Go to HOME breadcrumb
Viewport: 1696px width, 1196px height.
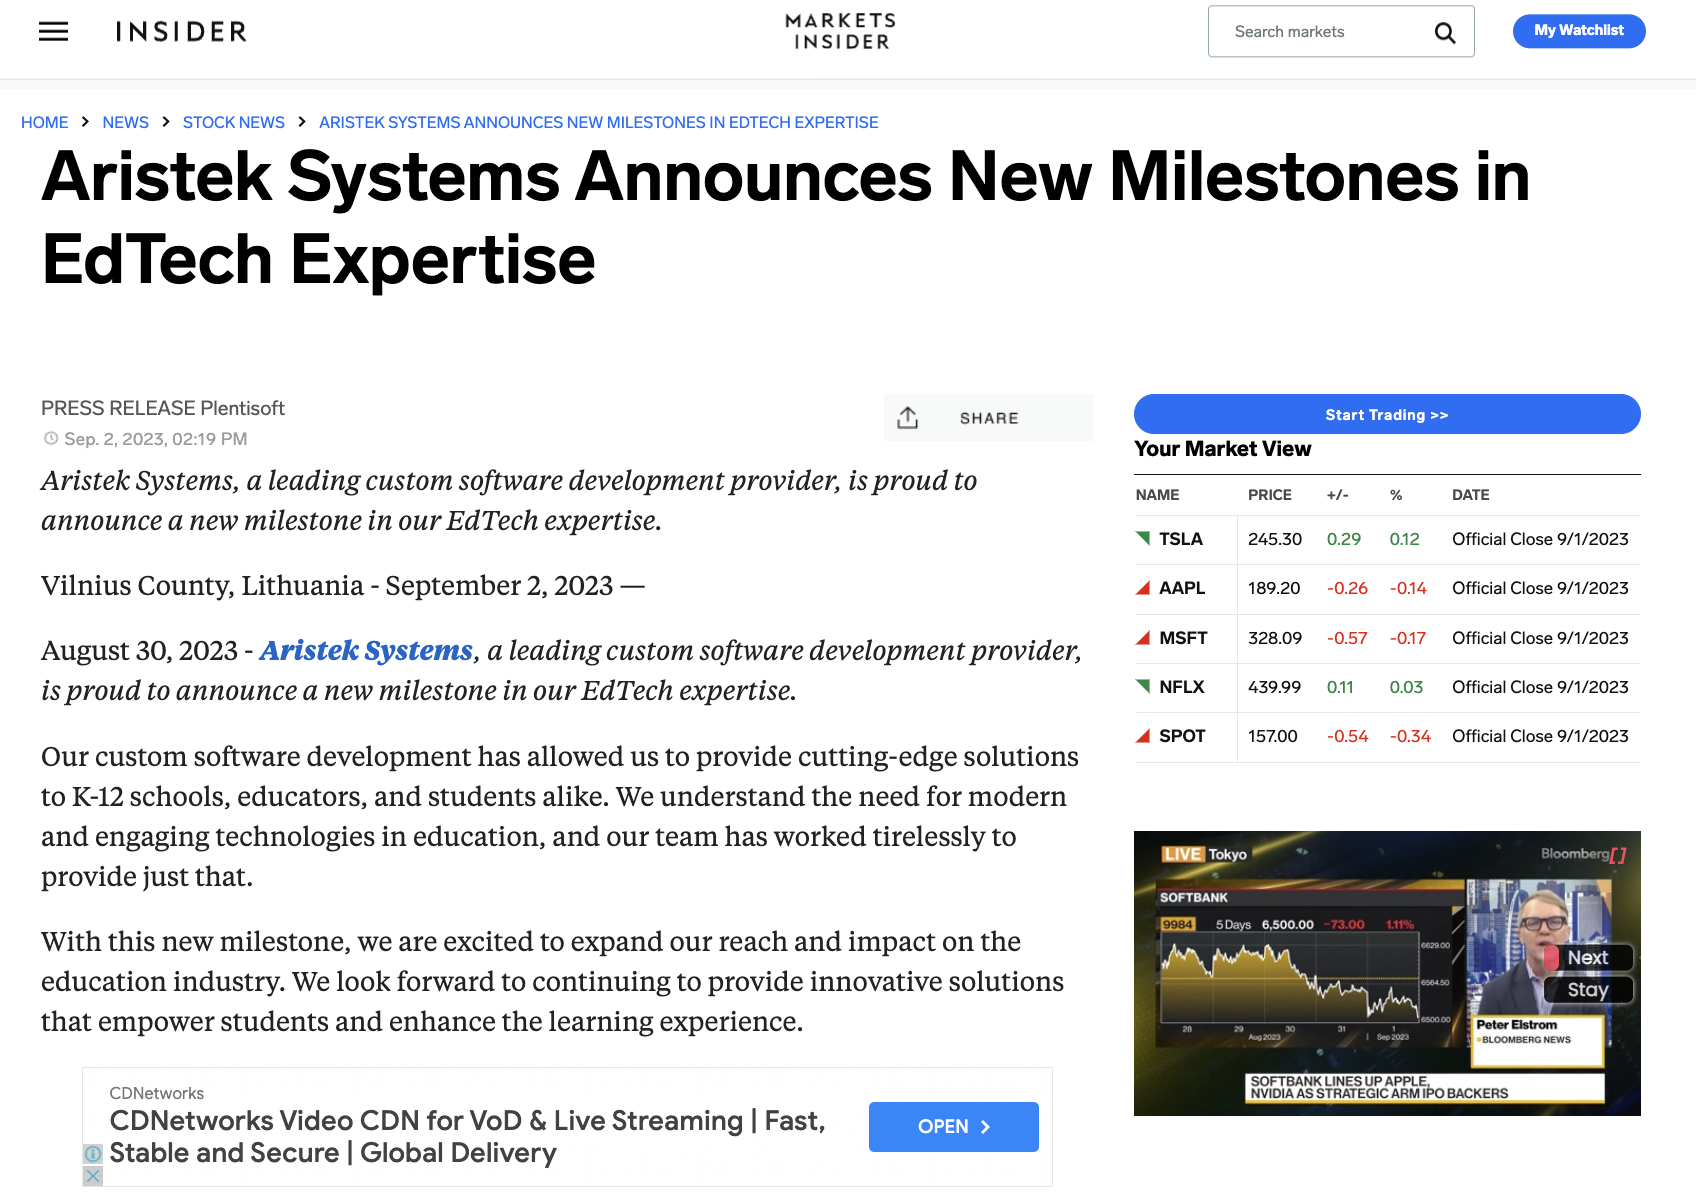pyautogui.click(x=45, y=122)
